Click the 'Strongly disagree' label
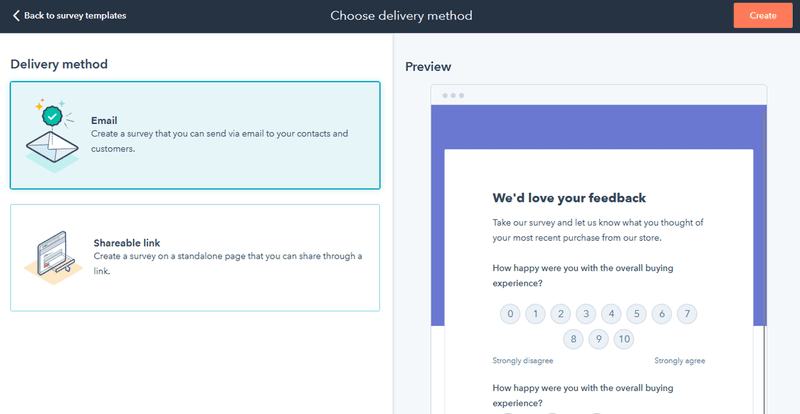Screen dimensions: 800x414 [522, 361]
